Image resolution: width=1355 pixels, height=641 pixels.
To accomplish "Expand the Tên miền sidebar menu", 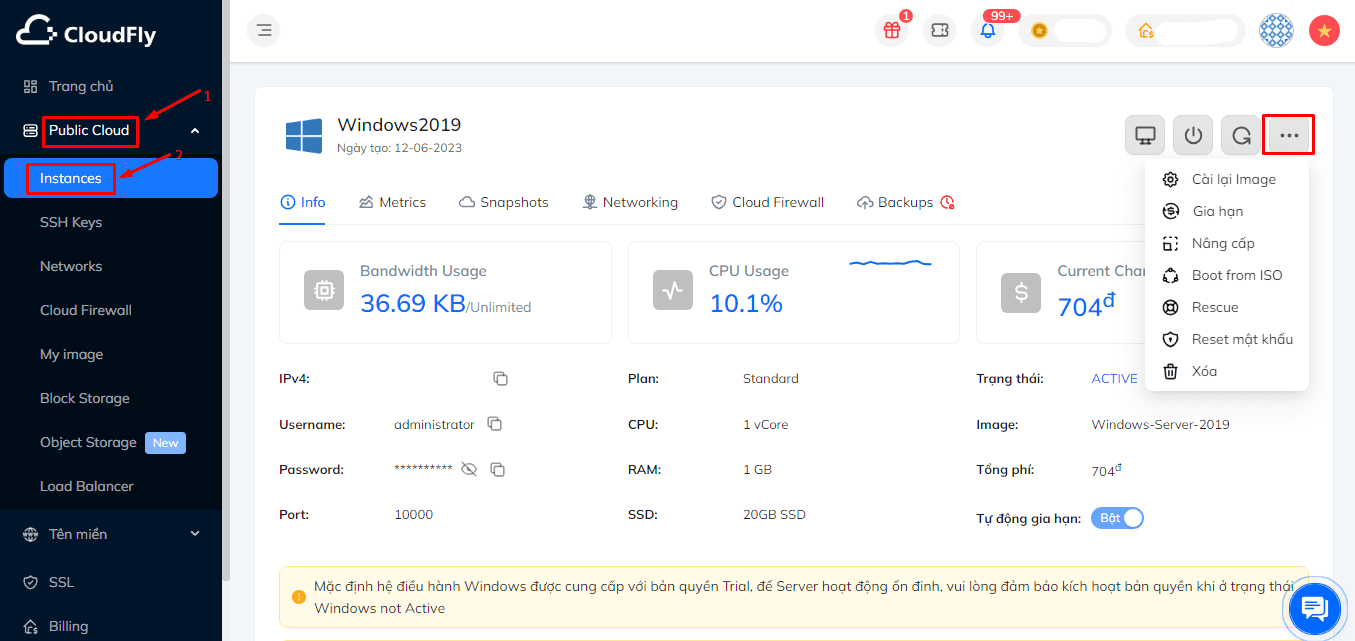I will coord(195,534).
